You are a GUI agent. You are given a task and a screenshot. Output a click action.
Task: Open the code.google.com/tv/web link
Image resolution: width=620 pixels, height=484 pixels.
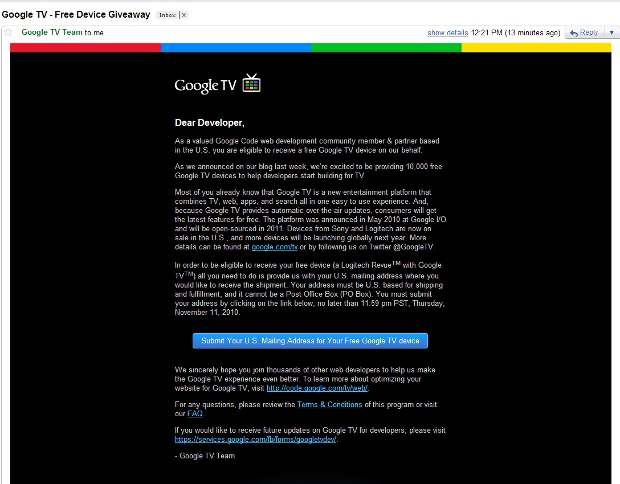pos(317,388)
